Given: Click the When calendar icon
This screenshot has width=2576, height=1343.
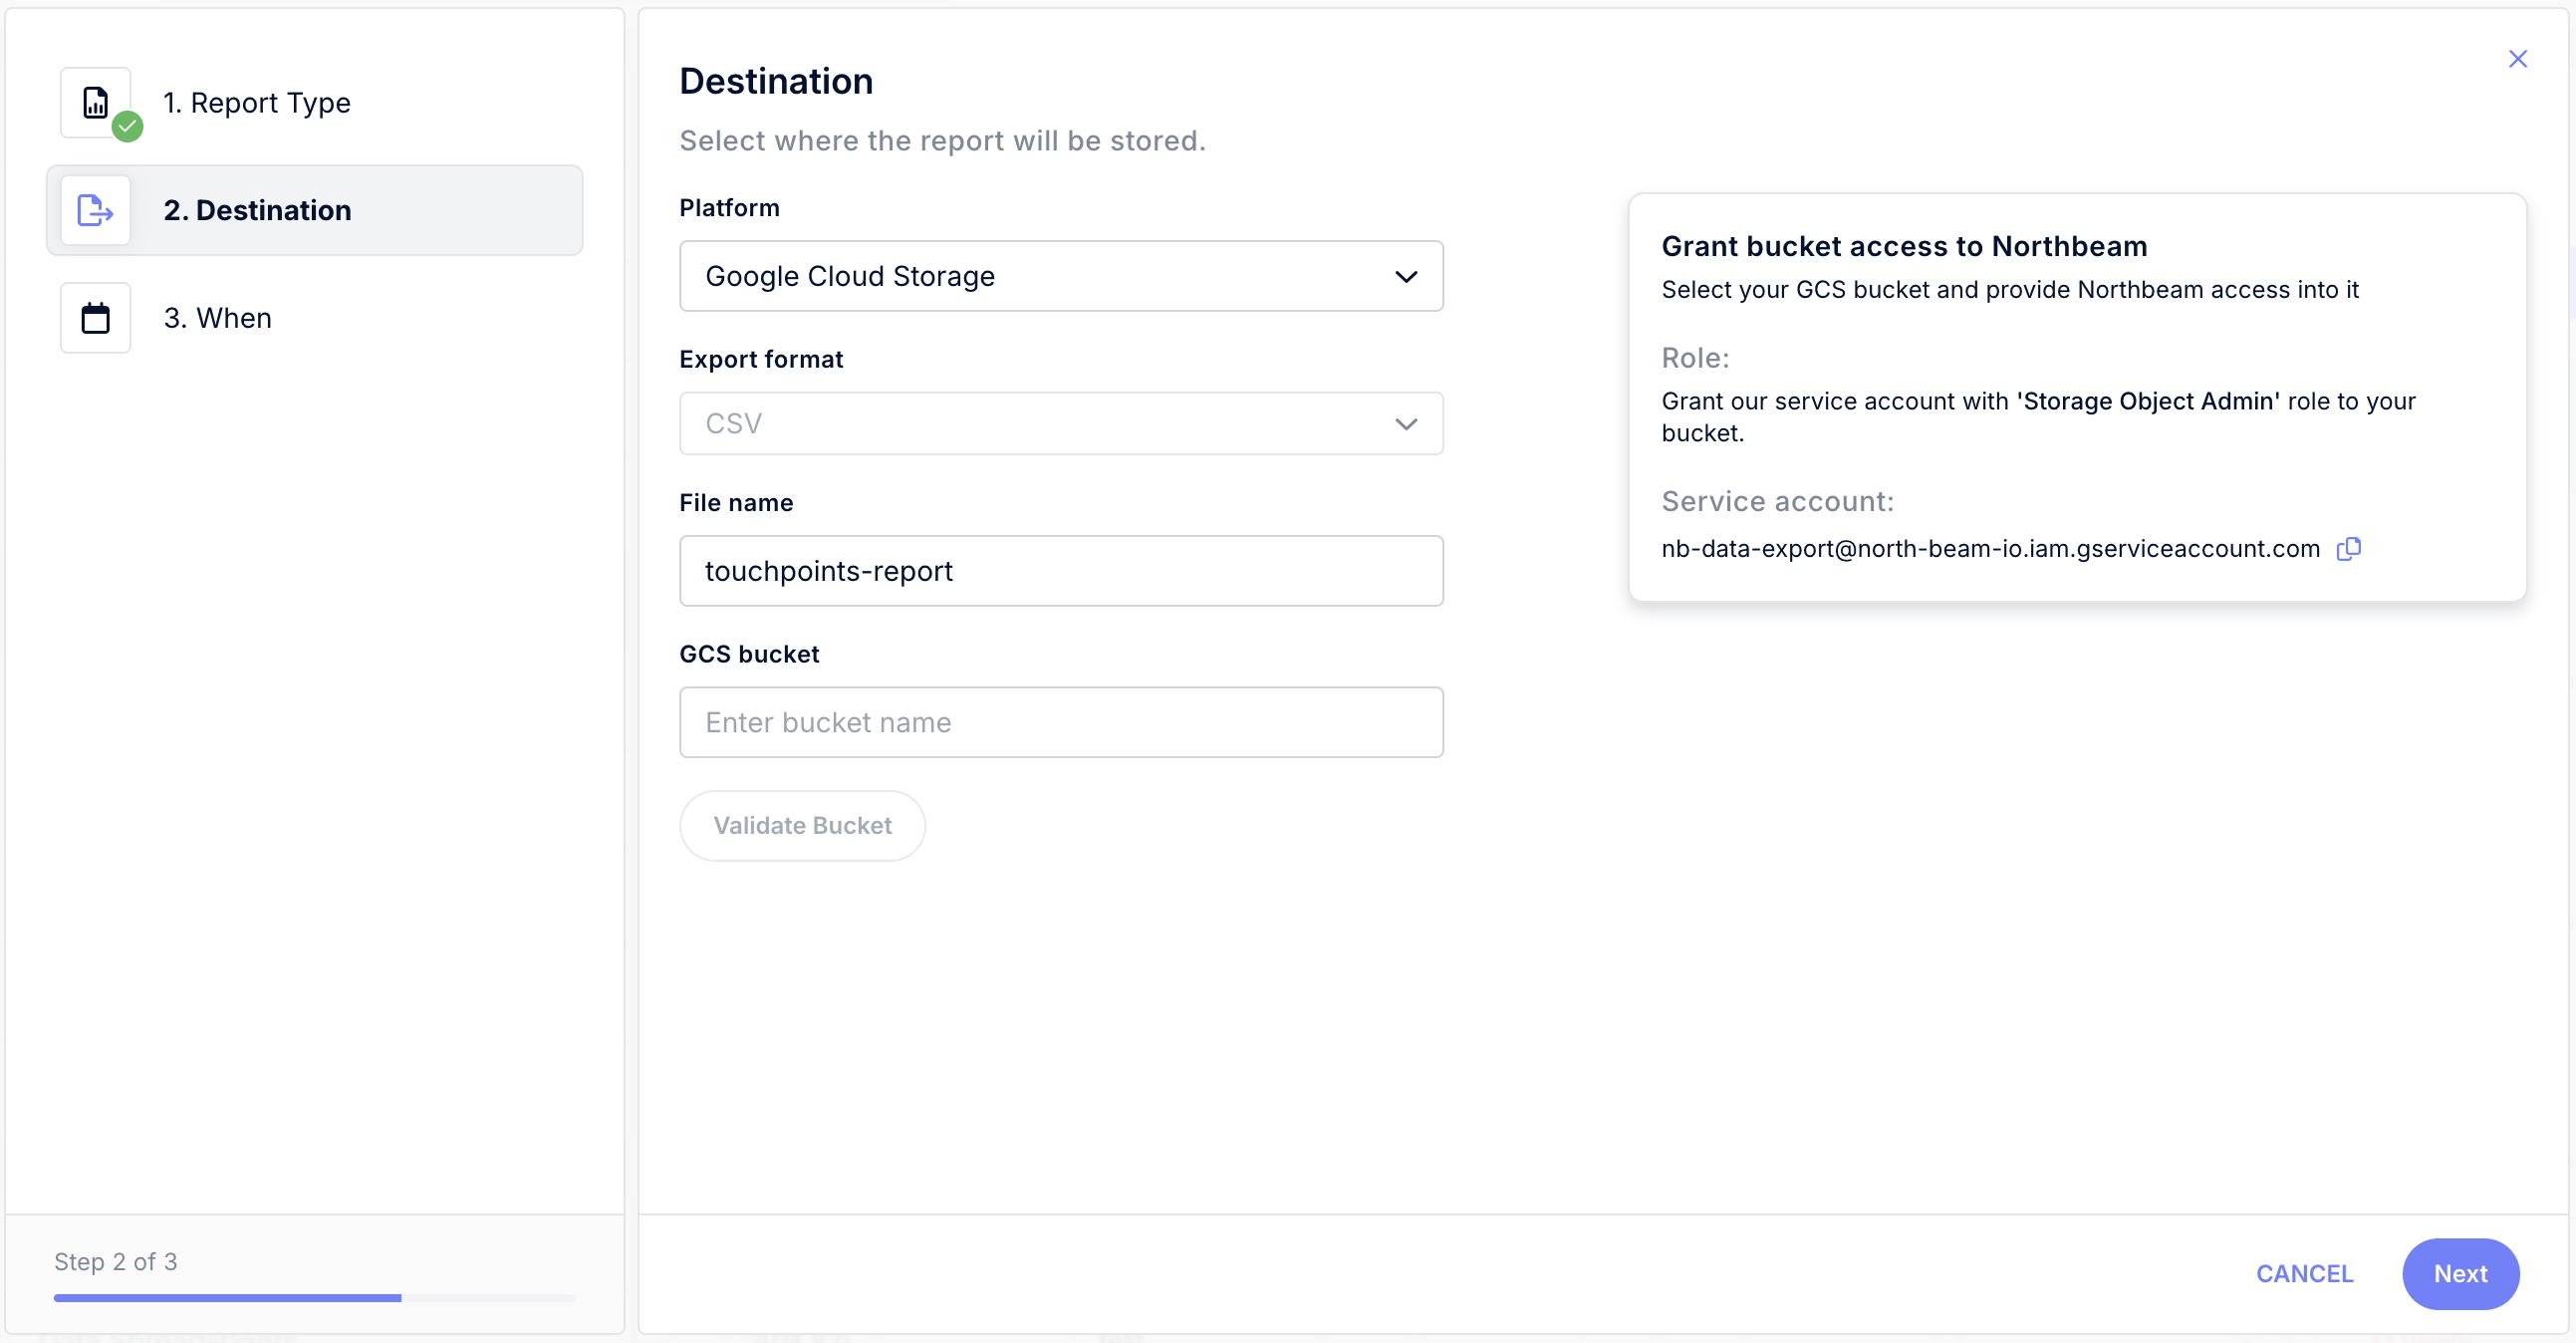Looking at the screenshot, I should point(95,318).
